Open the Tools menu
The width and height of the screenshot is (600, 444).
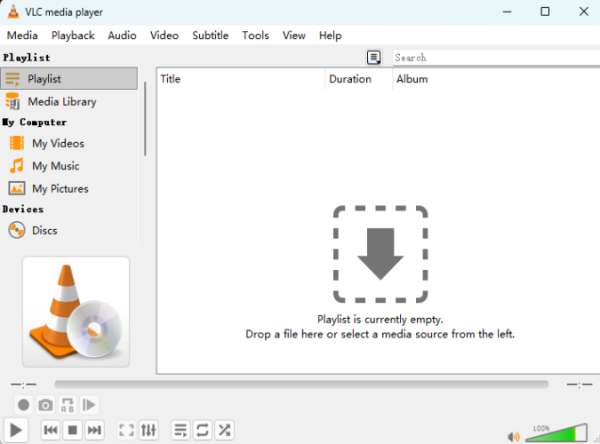[255, 36]
